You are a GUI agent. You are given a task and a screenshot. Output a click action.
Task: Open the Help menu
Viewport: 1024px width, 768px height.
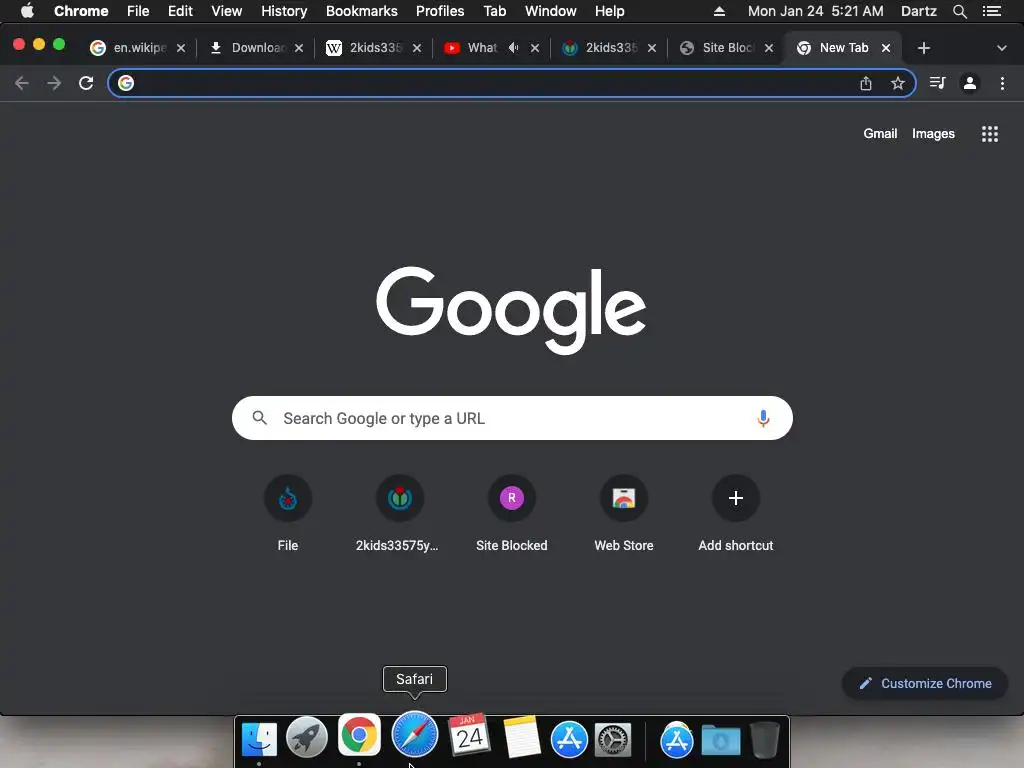(609, 11)
